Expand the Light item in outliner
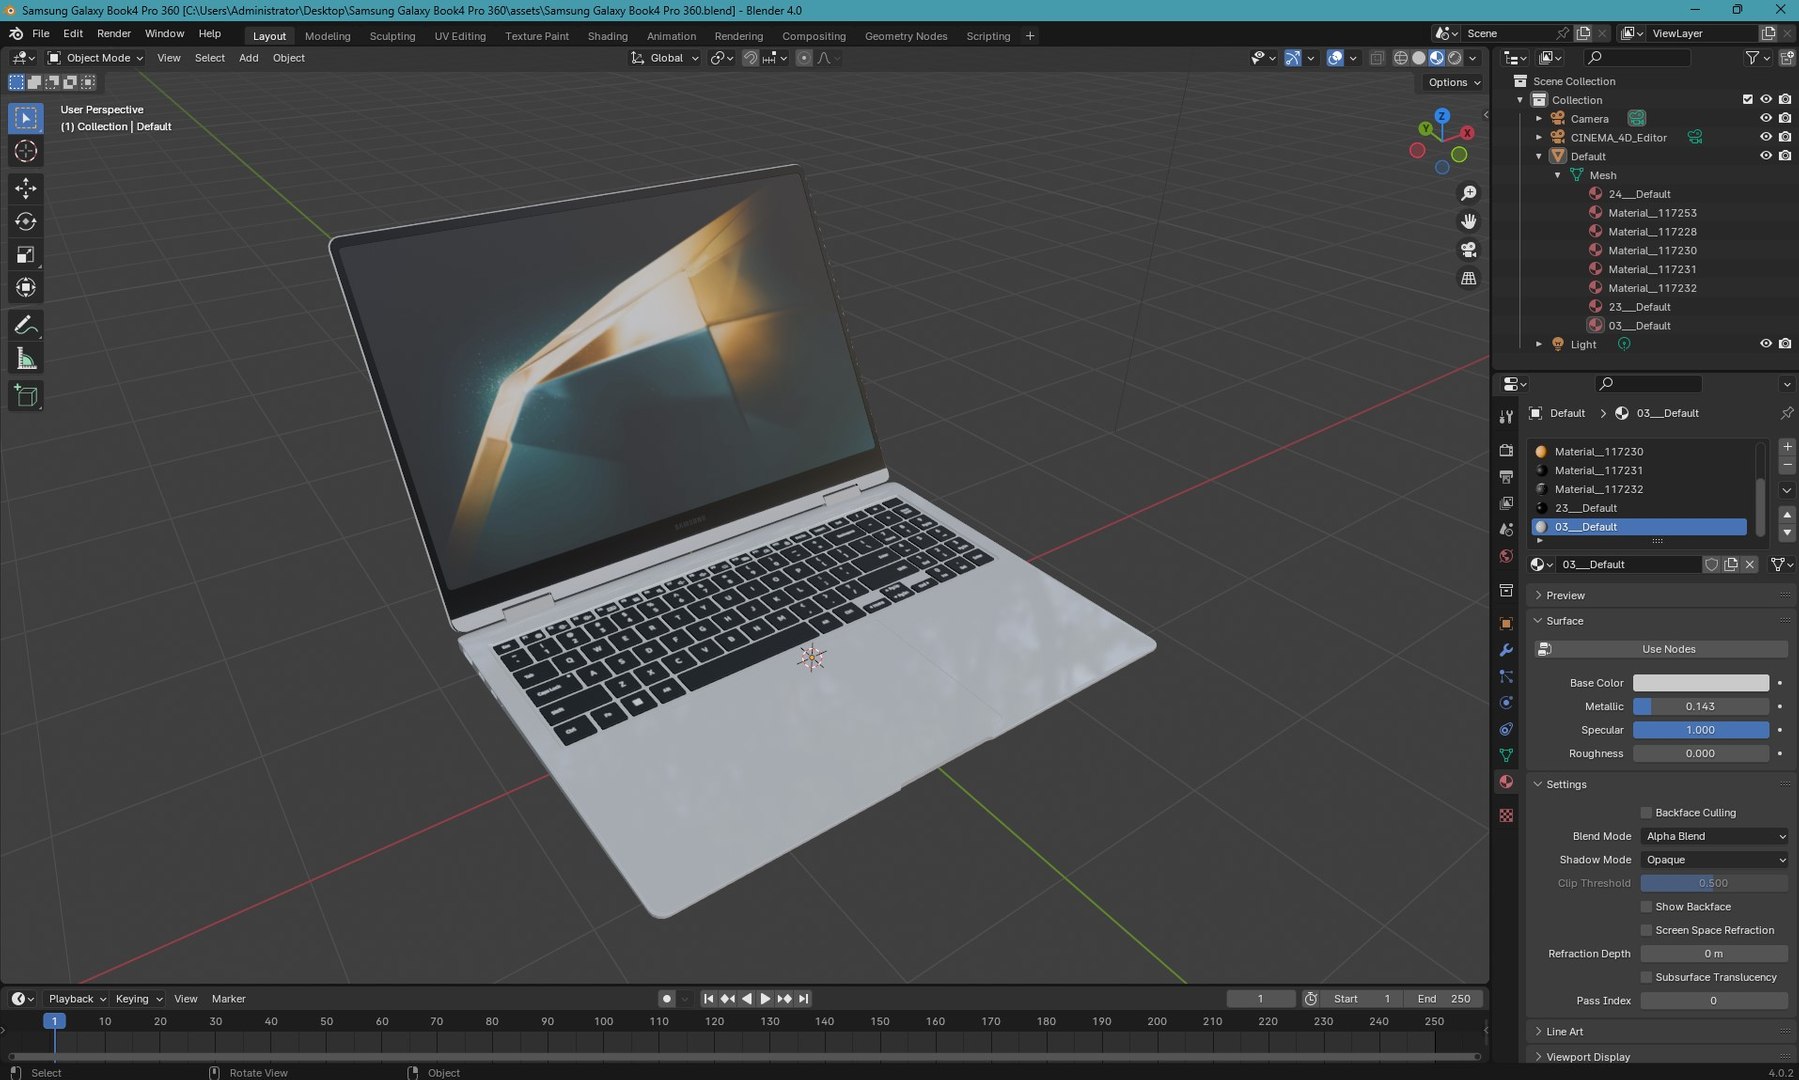1799x1080 pixels. pos(1539,344)
